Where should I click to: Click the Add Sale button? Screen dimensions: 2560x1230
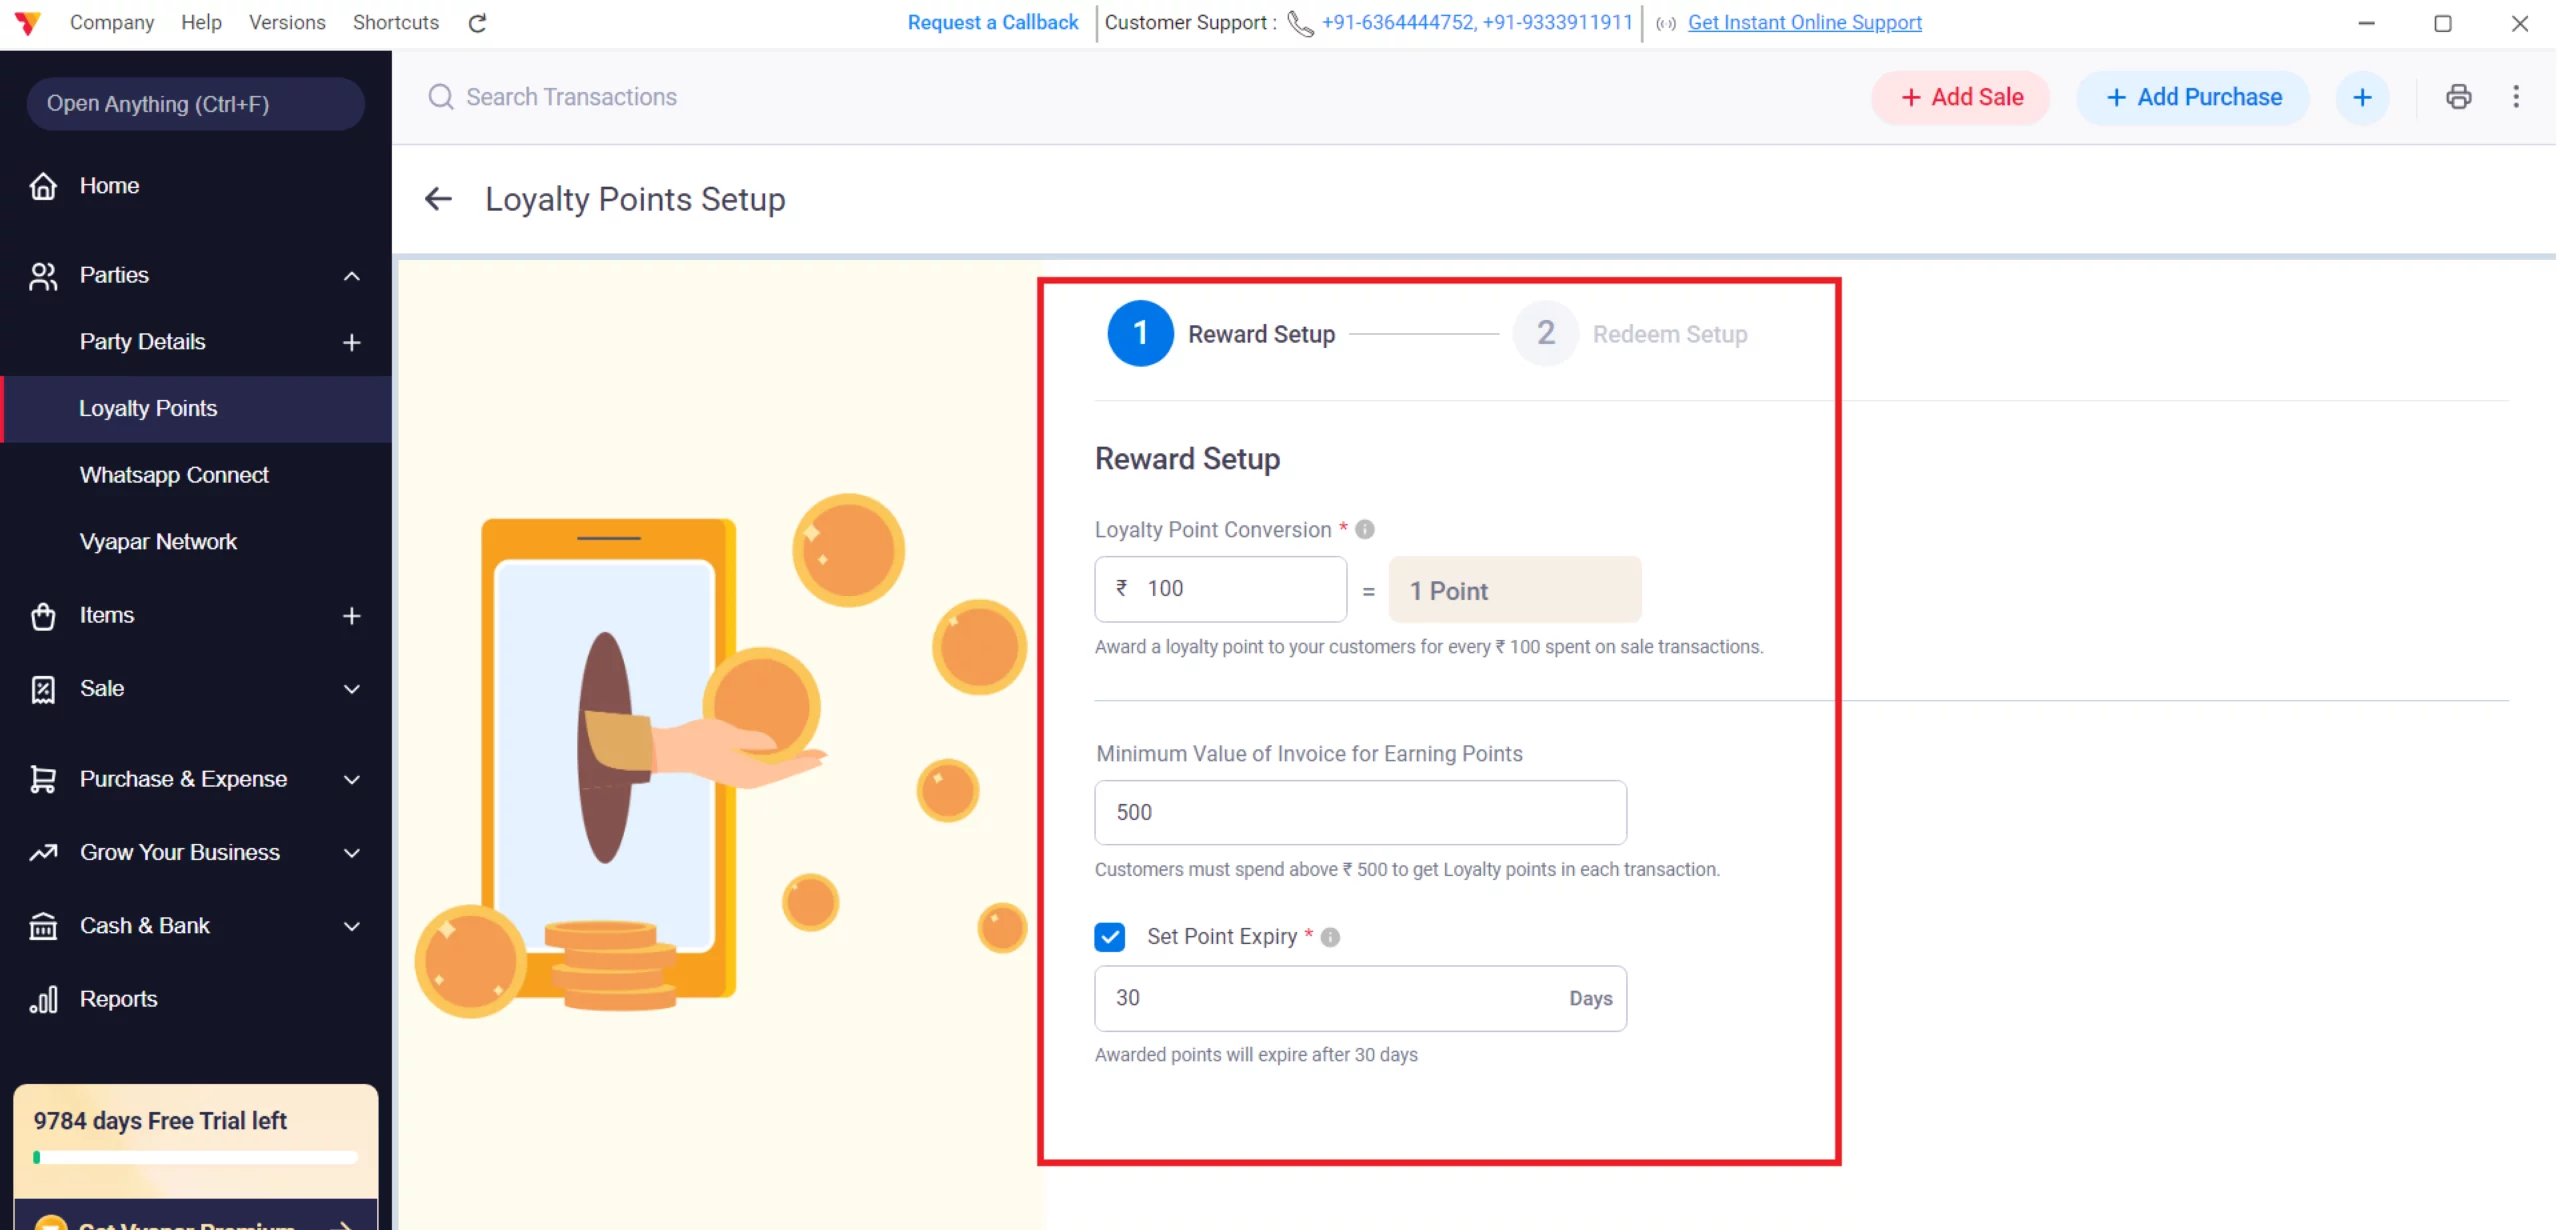tap(1959, 96)
